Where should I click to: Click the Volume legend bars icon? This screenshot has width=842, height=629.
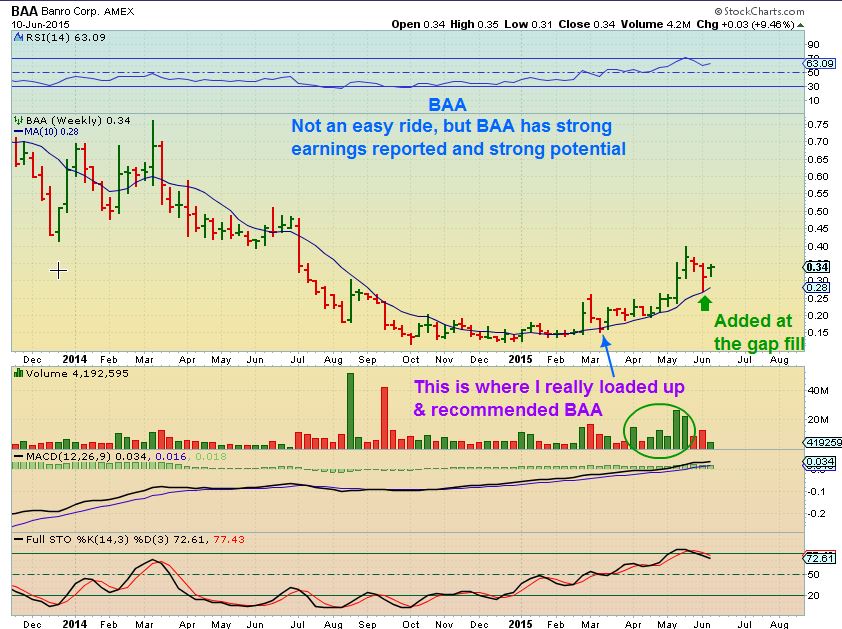[18, 373]
